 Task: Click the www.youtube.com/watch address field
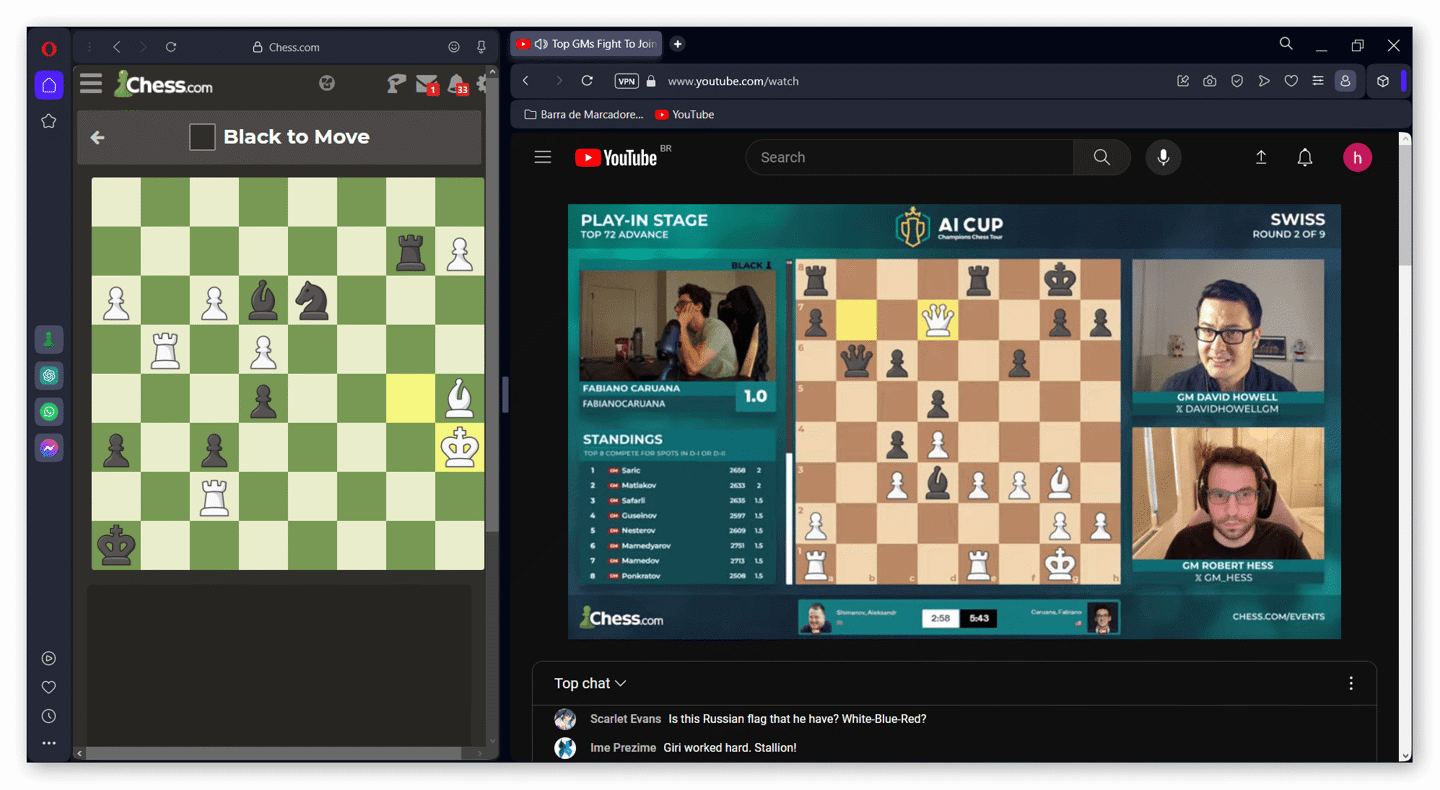tap(733, 81)
